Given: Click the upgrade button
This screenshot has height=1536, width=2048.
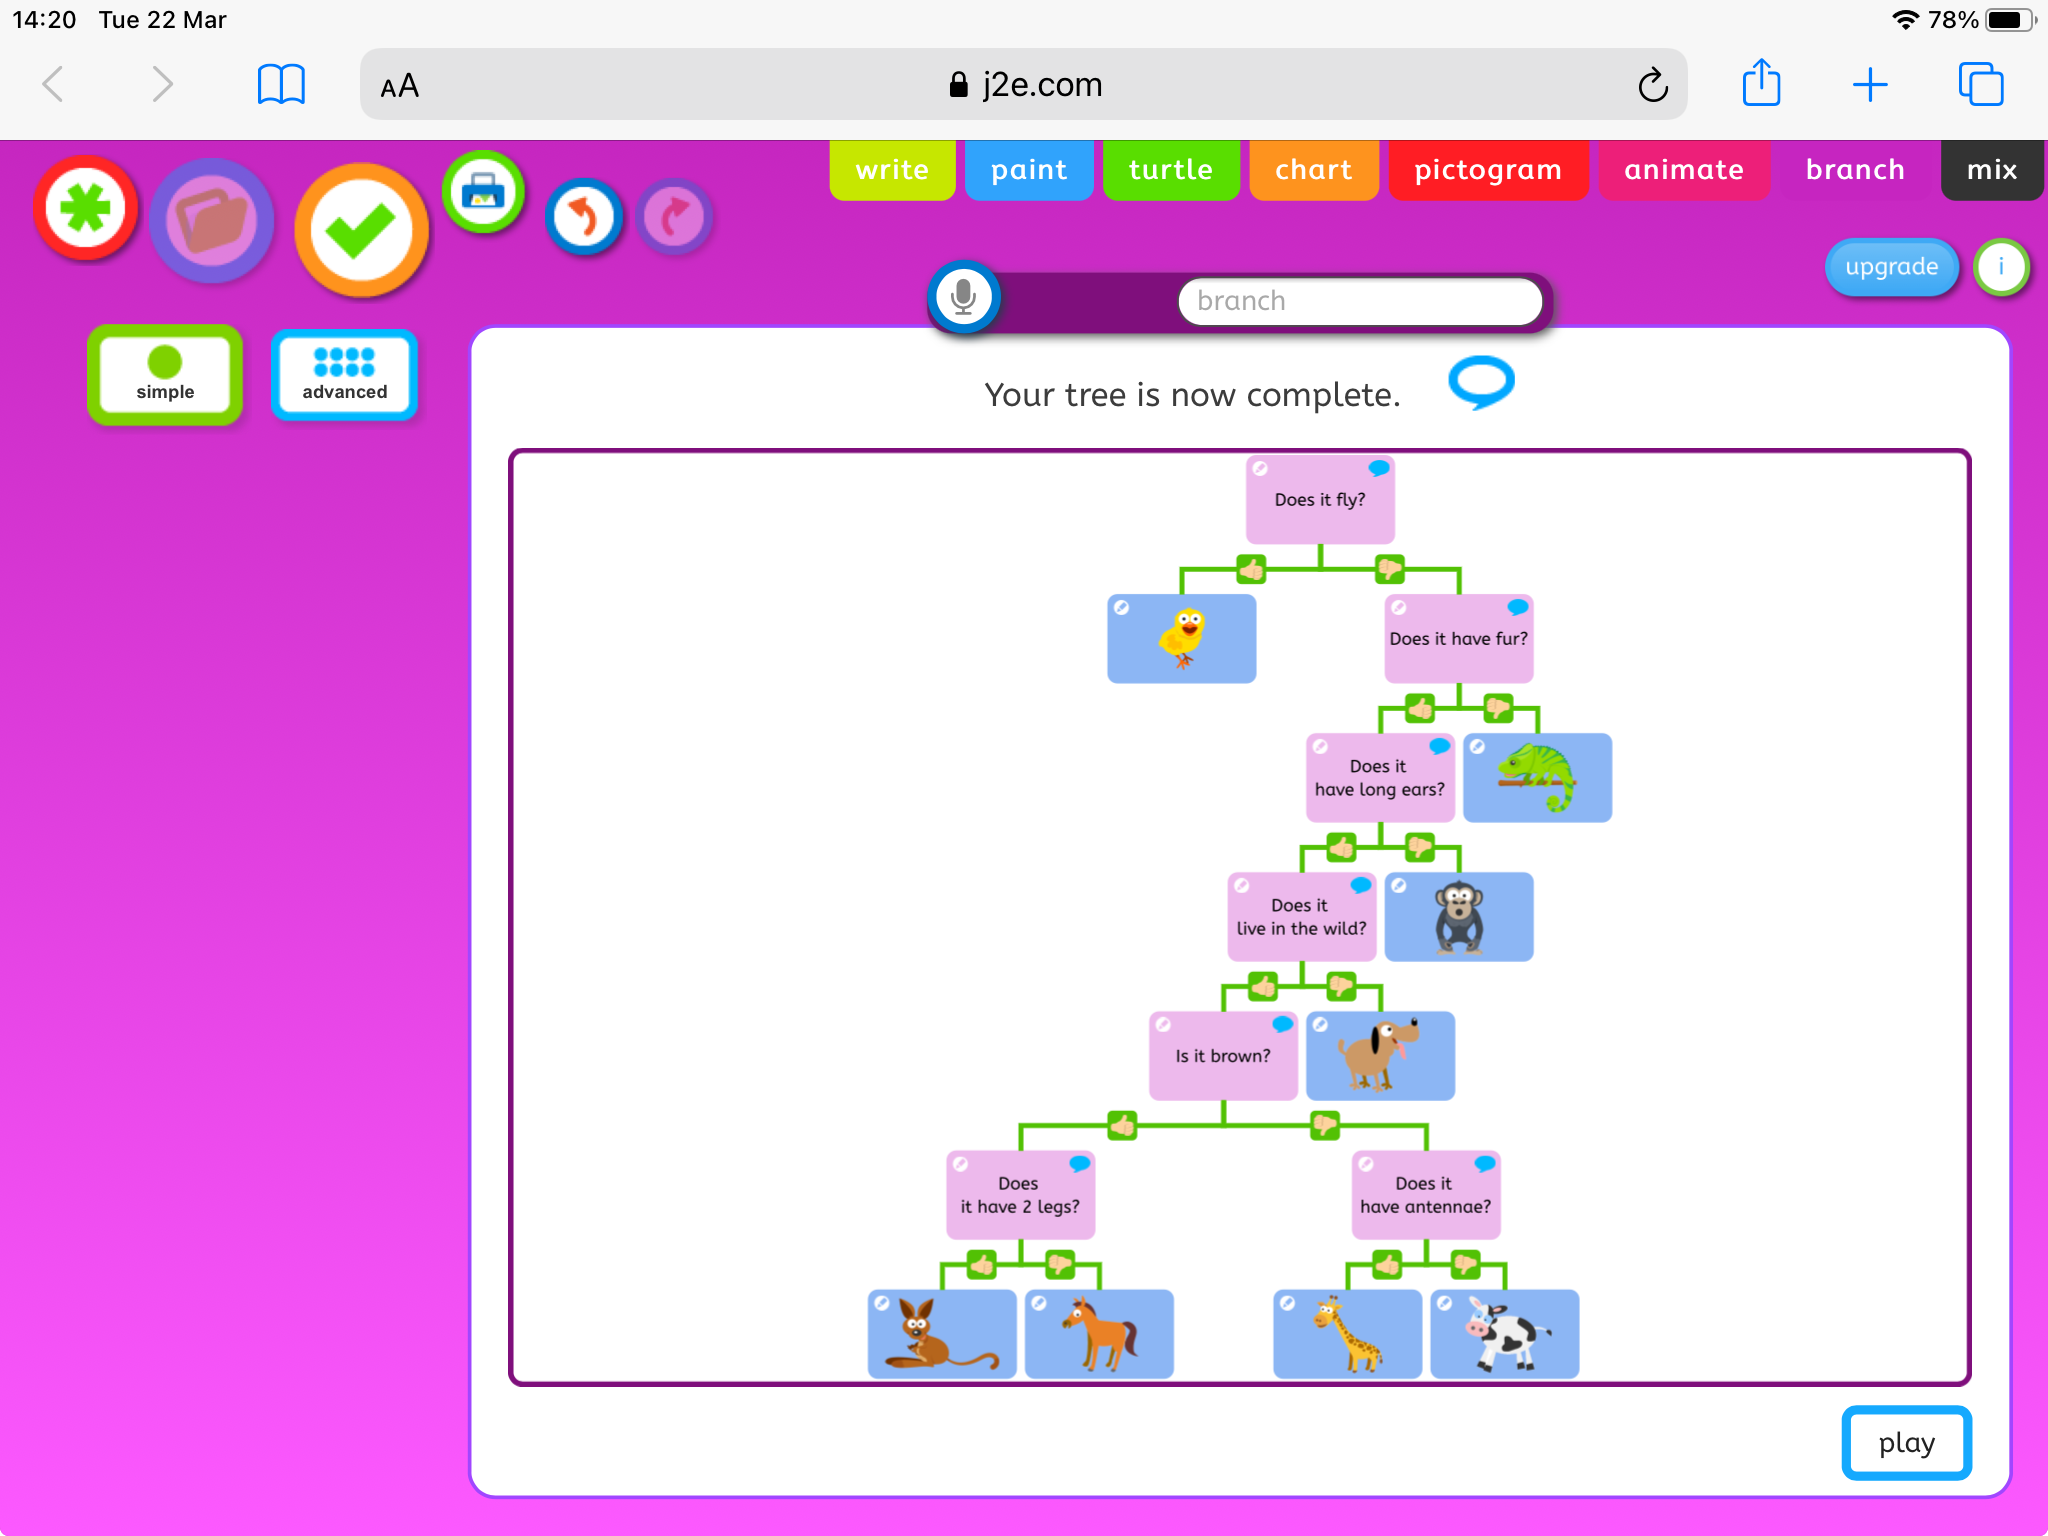Looking at the screenshot, I should tap(1891, 267).
